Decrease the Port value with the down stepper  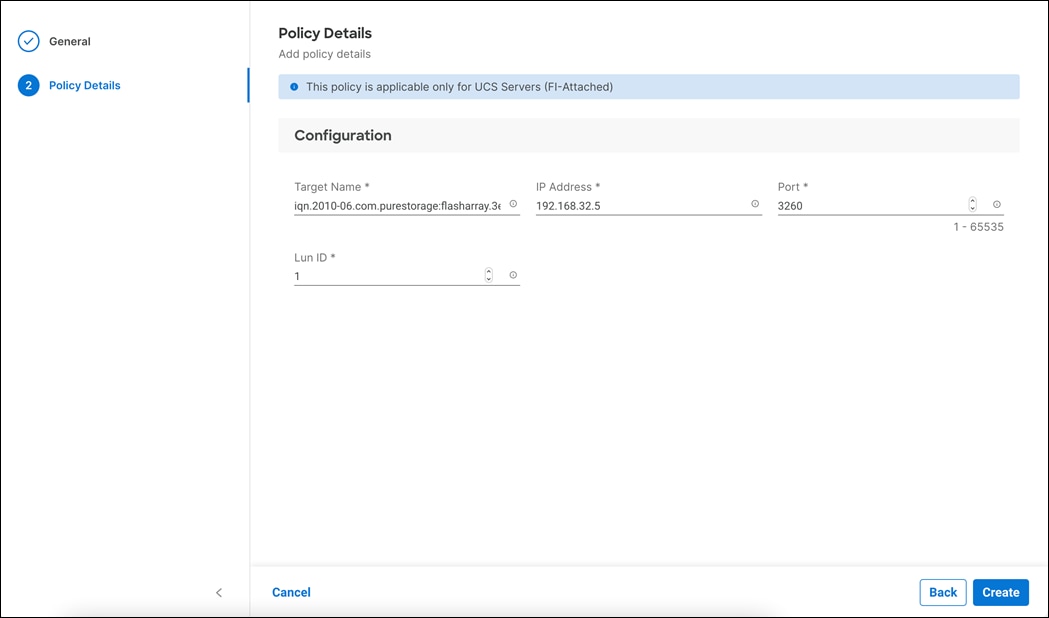(971, 207)
